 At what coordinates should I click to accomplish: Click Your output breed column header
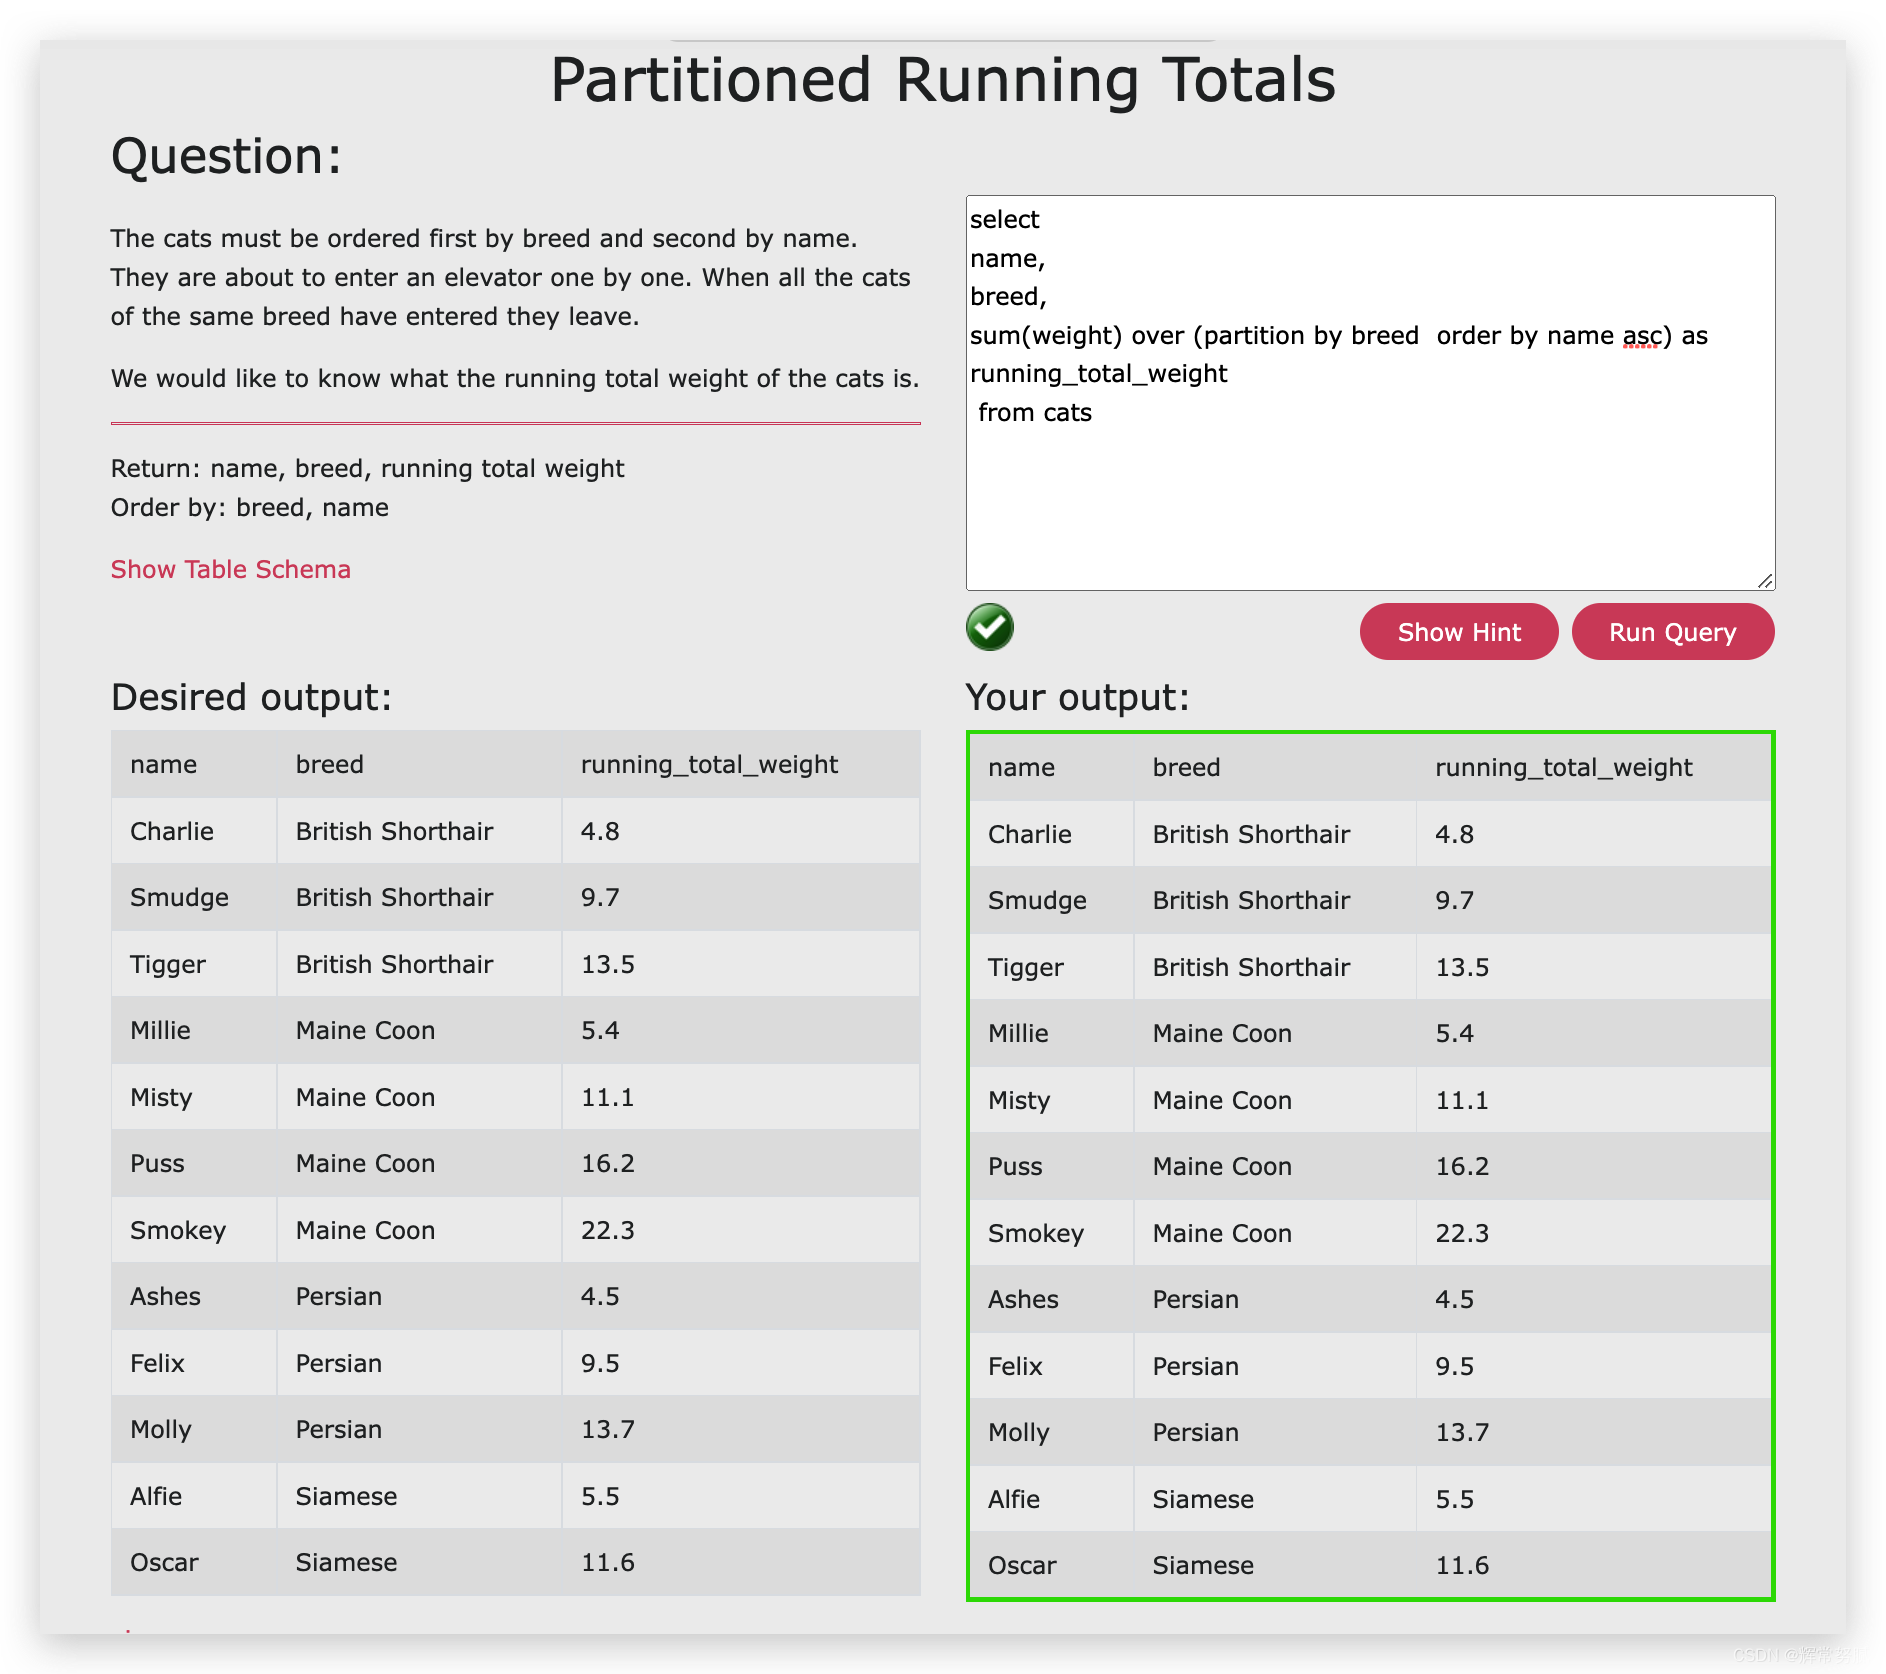coord(1186,767)
